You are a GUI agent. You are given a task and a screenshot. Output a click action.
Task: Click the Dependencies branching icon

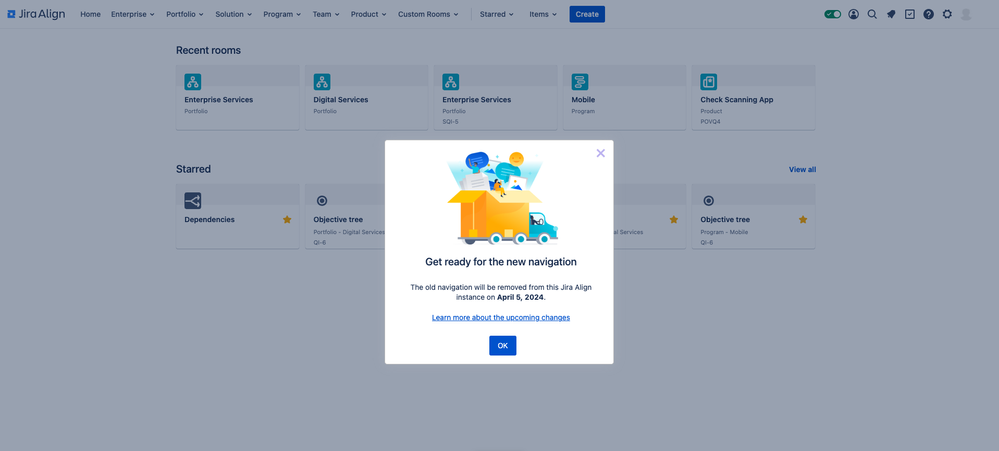pyautogui.click(x=192, y=201)
